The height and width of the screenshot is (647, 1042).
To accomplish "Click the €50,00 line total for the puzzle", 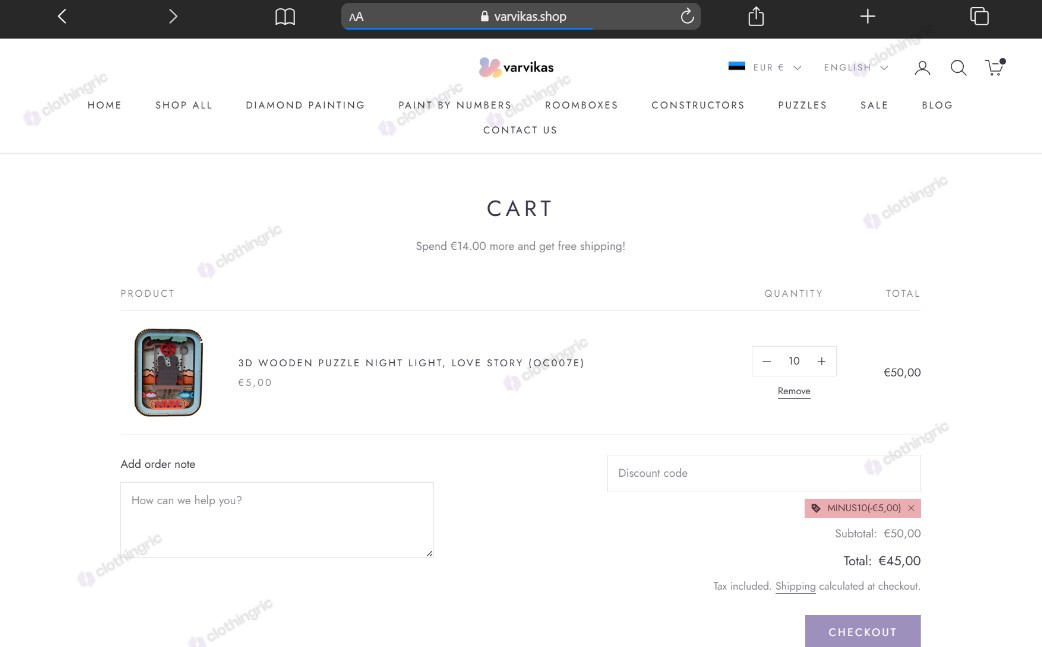I will click(902, 373).
